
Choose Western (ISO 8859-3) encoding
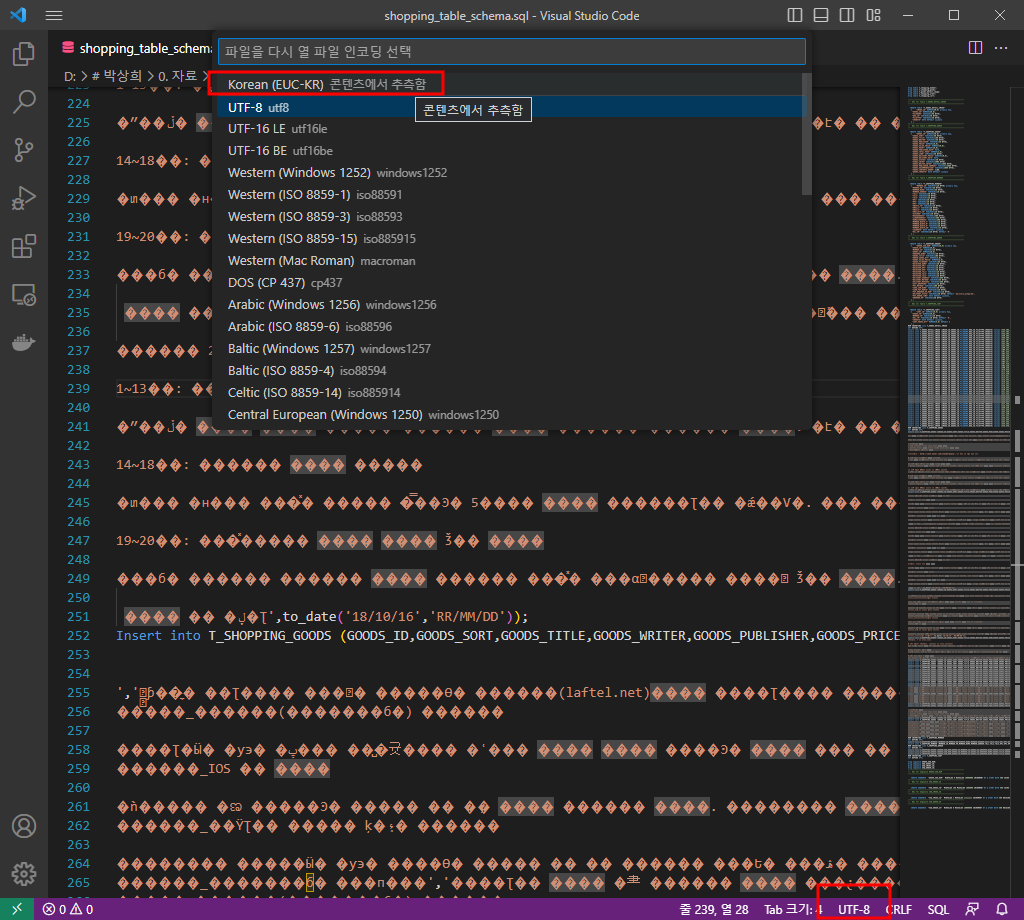(509, 217)
